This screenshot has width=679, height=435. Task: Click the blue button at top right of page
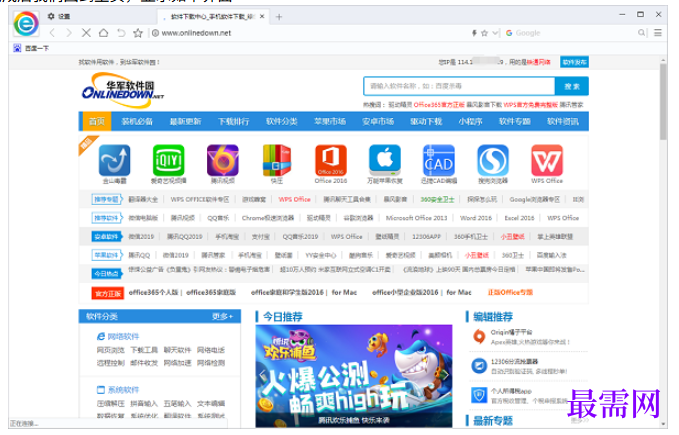tap(574, 62)
